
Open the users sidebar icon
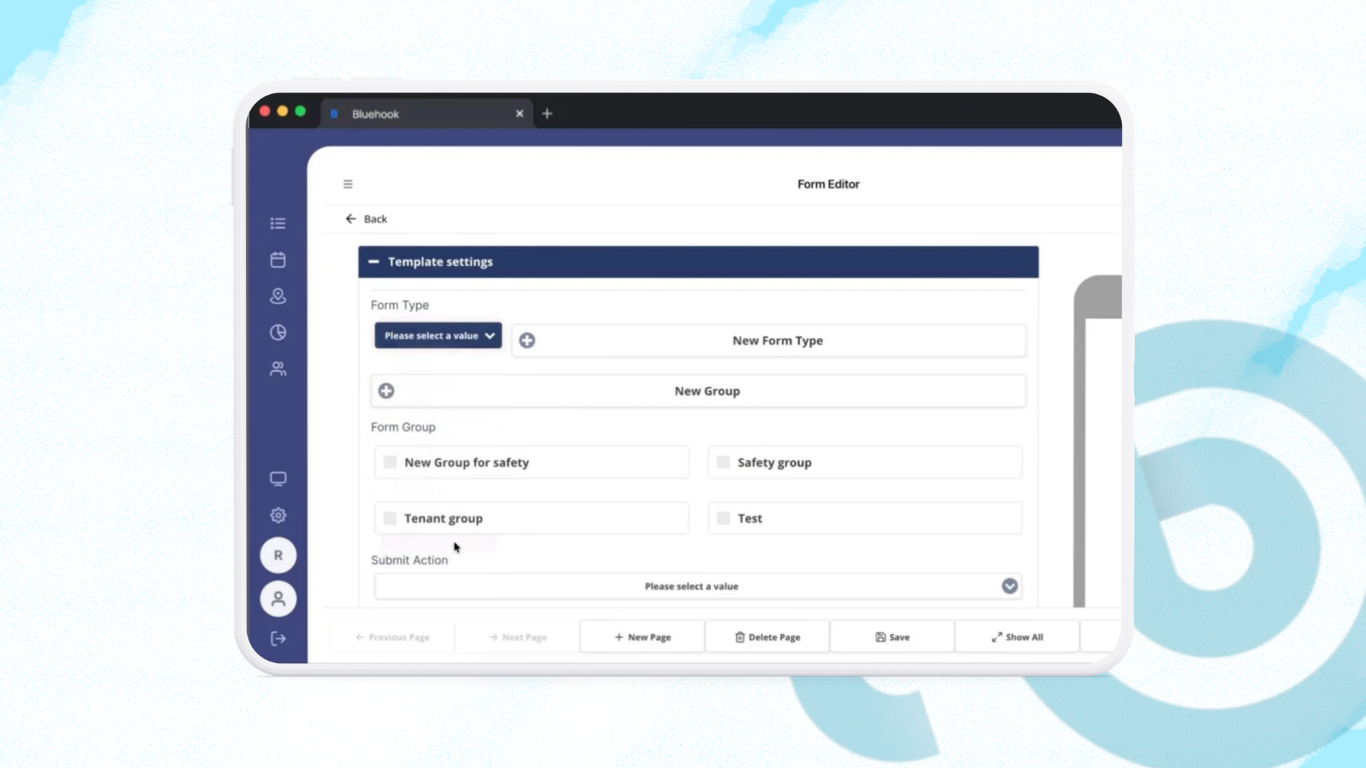[278, 369]
